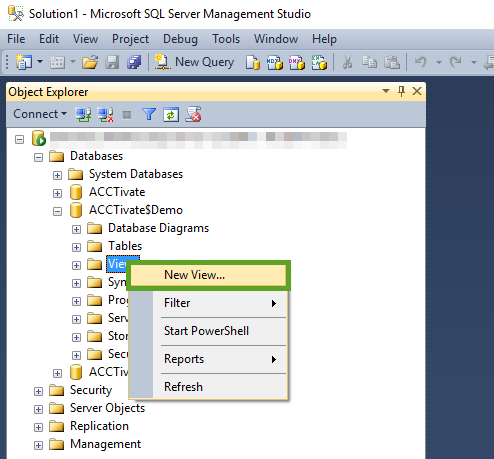
Task: Select Database Diagrams folder
Action: [158, 228]
